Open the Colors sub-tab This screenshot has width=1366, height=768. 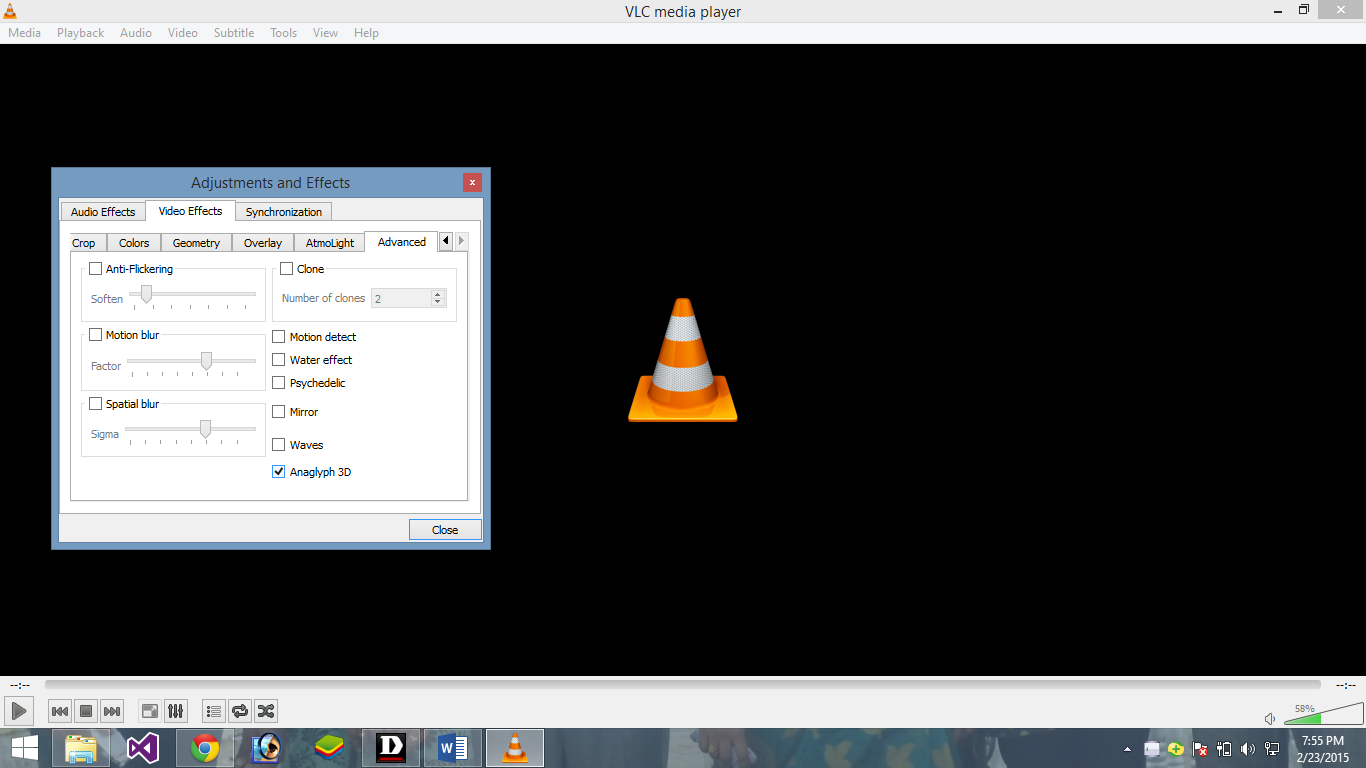pyautogui.click(x=134, y=243)
